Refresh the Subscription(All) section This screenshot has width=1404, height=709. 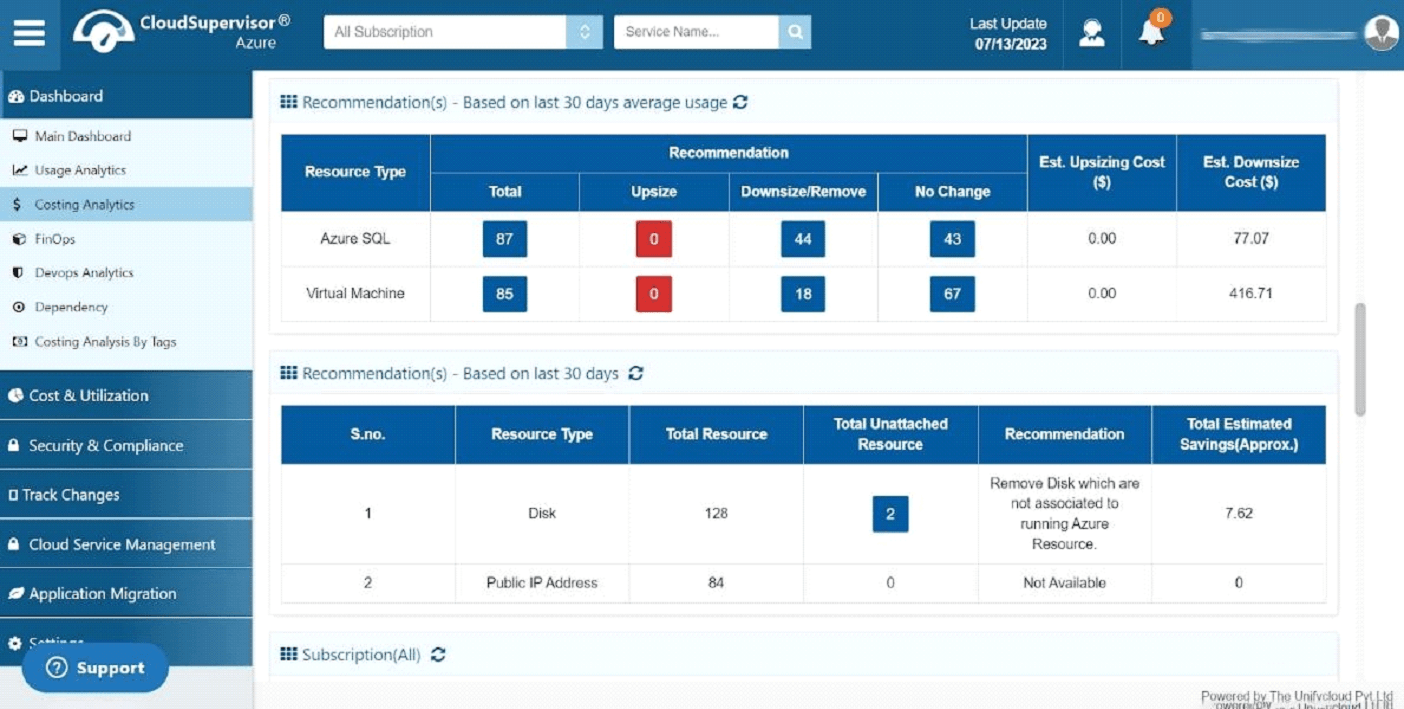(438, 655)
